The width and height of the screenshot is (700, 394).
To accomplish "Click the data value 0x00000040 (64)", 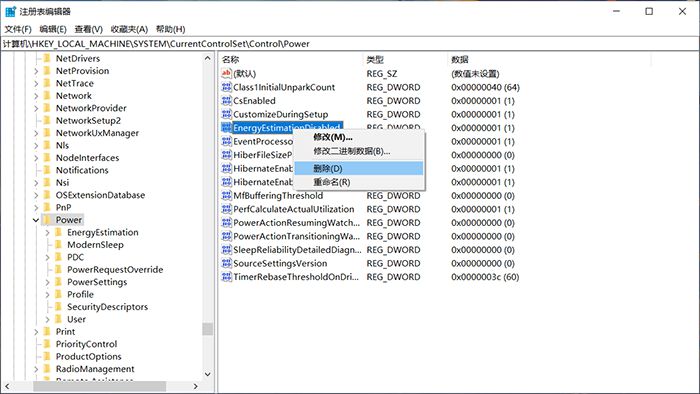I will pos(485,87).
